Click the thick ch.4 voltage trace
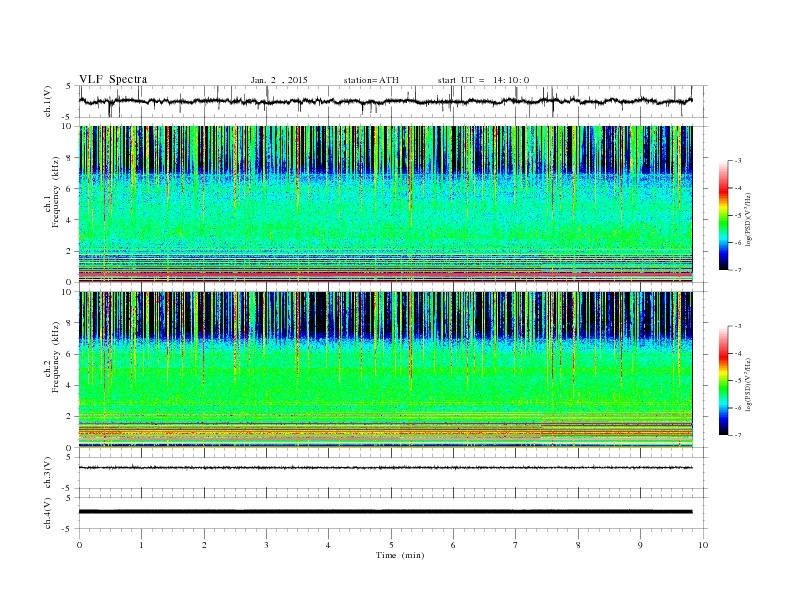This screenshot has width=792, height=612. pos(385,512)
